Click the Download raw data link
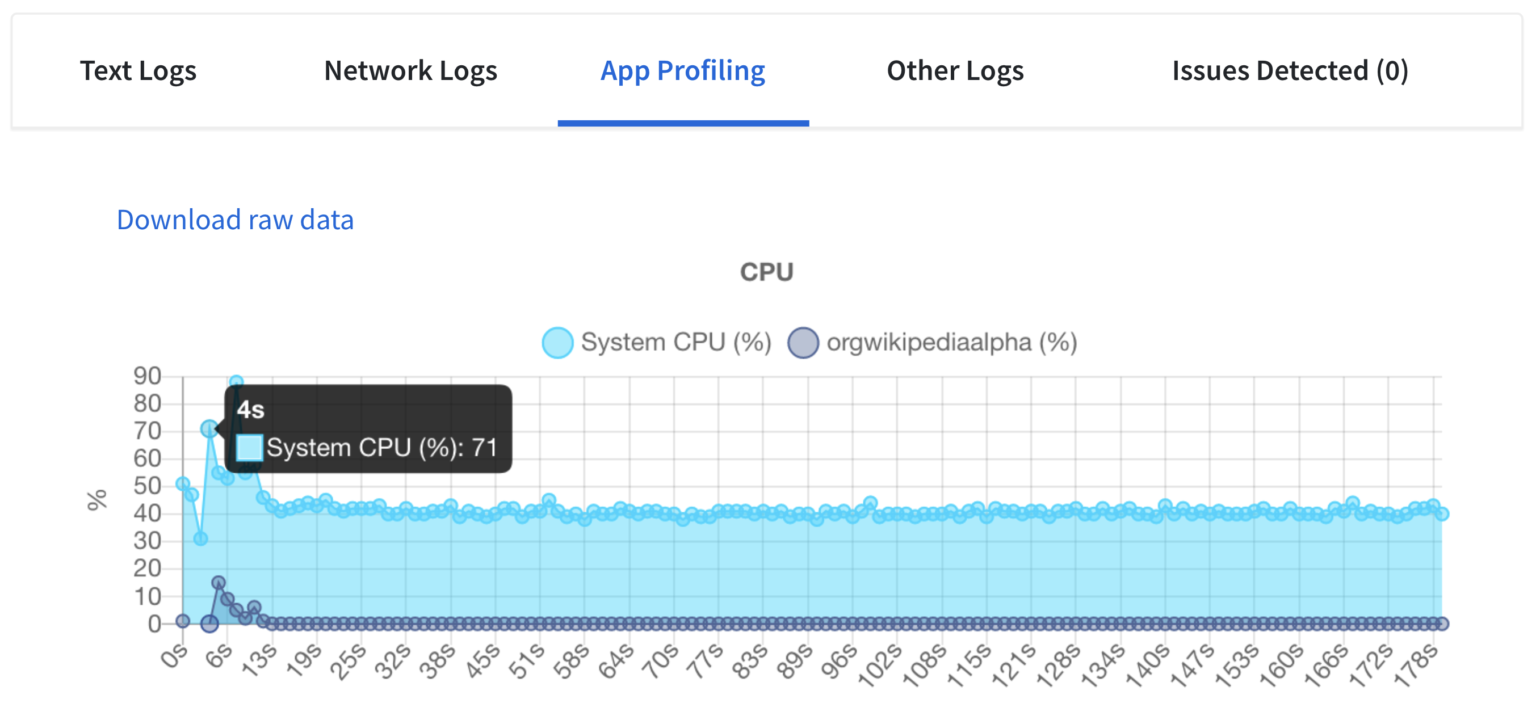Image resolution: width=1536 pixels, height=716 pixels. (x=235, y=220)
